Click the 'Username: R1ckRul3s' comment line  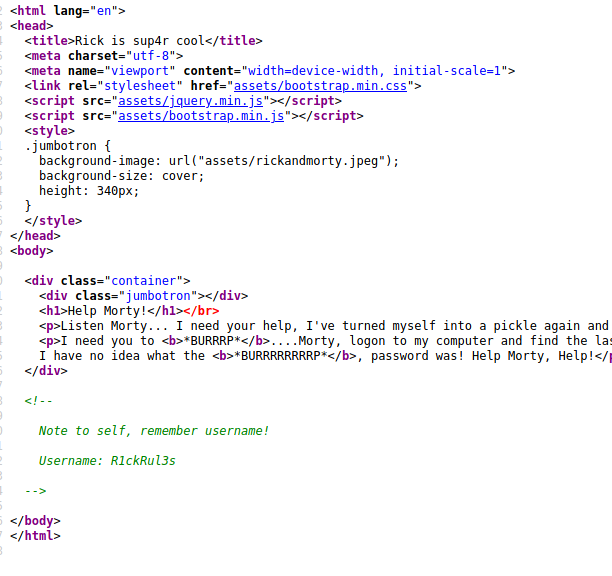pyautogui.click(x=107, y=461)
